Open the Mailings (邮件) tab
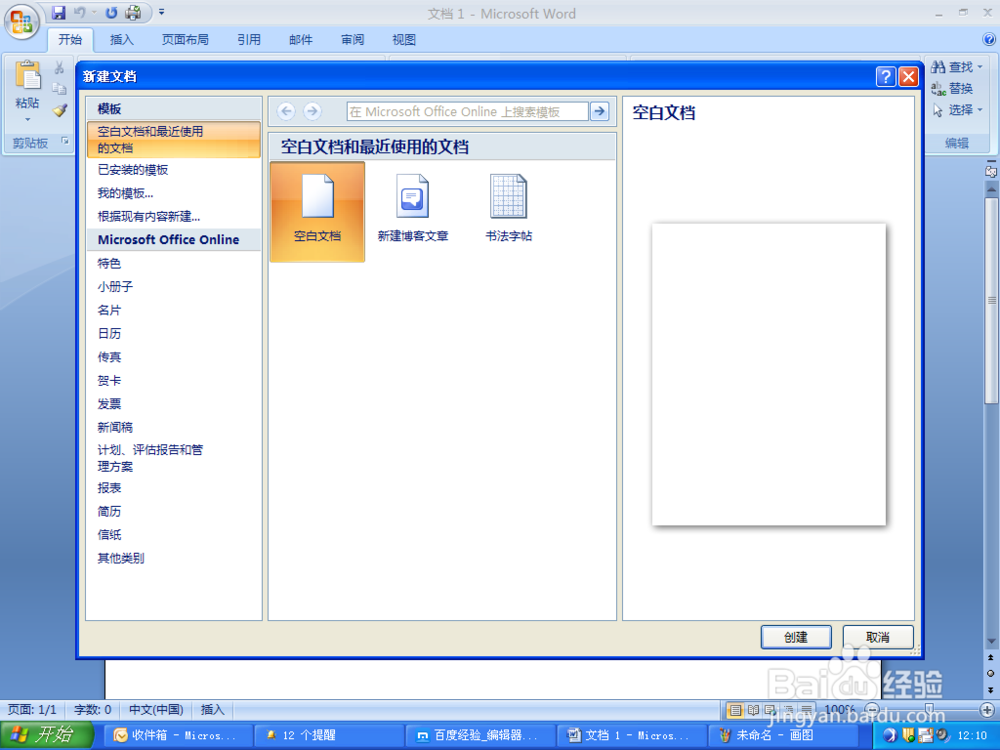Viewport: 1000px width, 750px height. point(300,40)
